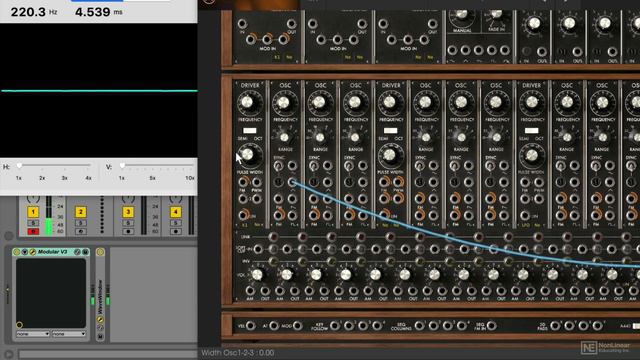Image resolution: width=640 pixels, height=360 pixels.
Task: Click first filter module OUT jack
Action: click(291, 24)
